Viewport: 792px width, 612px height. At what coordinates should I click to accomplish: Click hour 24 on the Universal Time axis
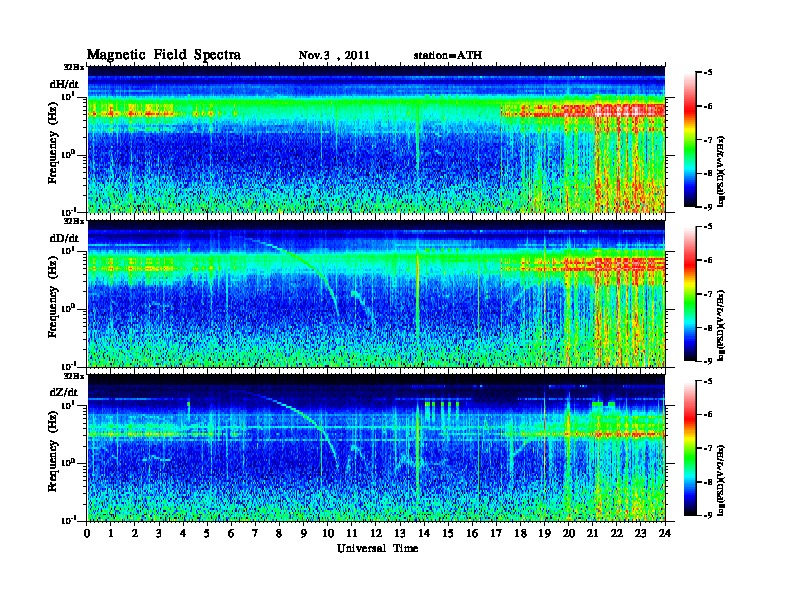pyautogui.click(x=665, y=533)
